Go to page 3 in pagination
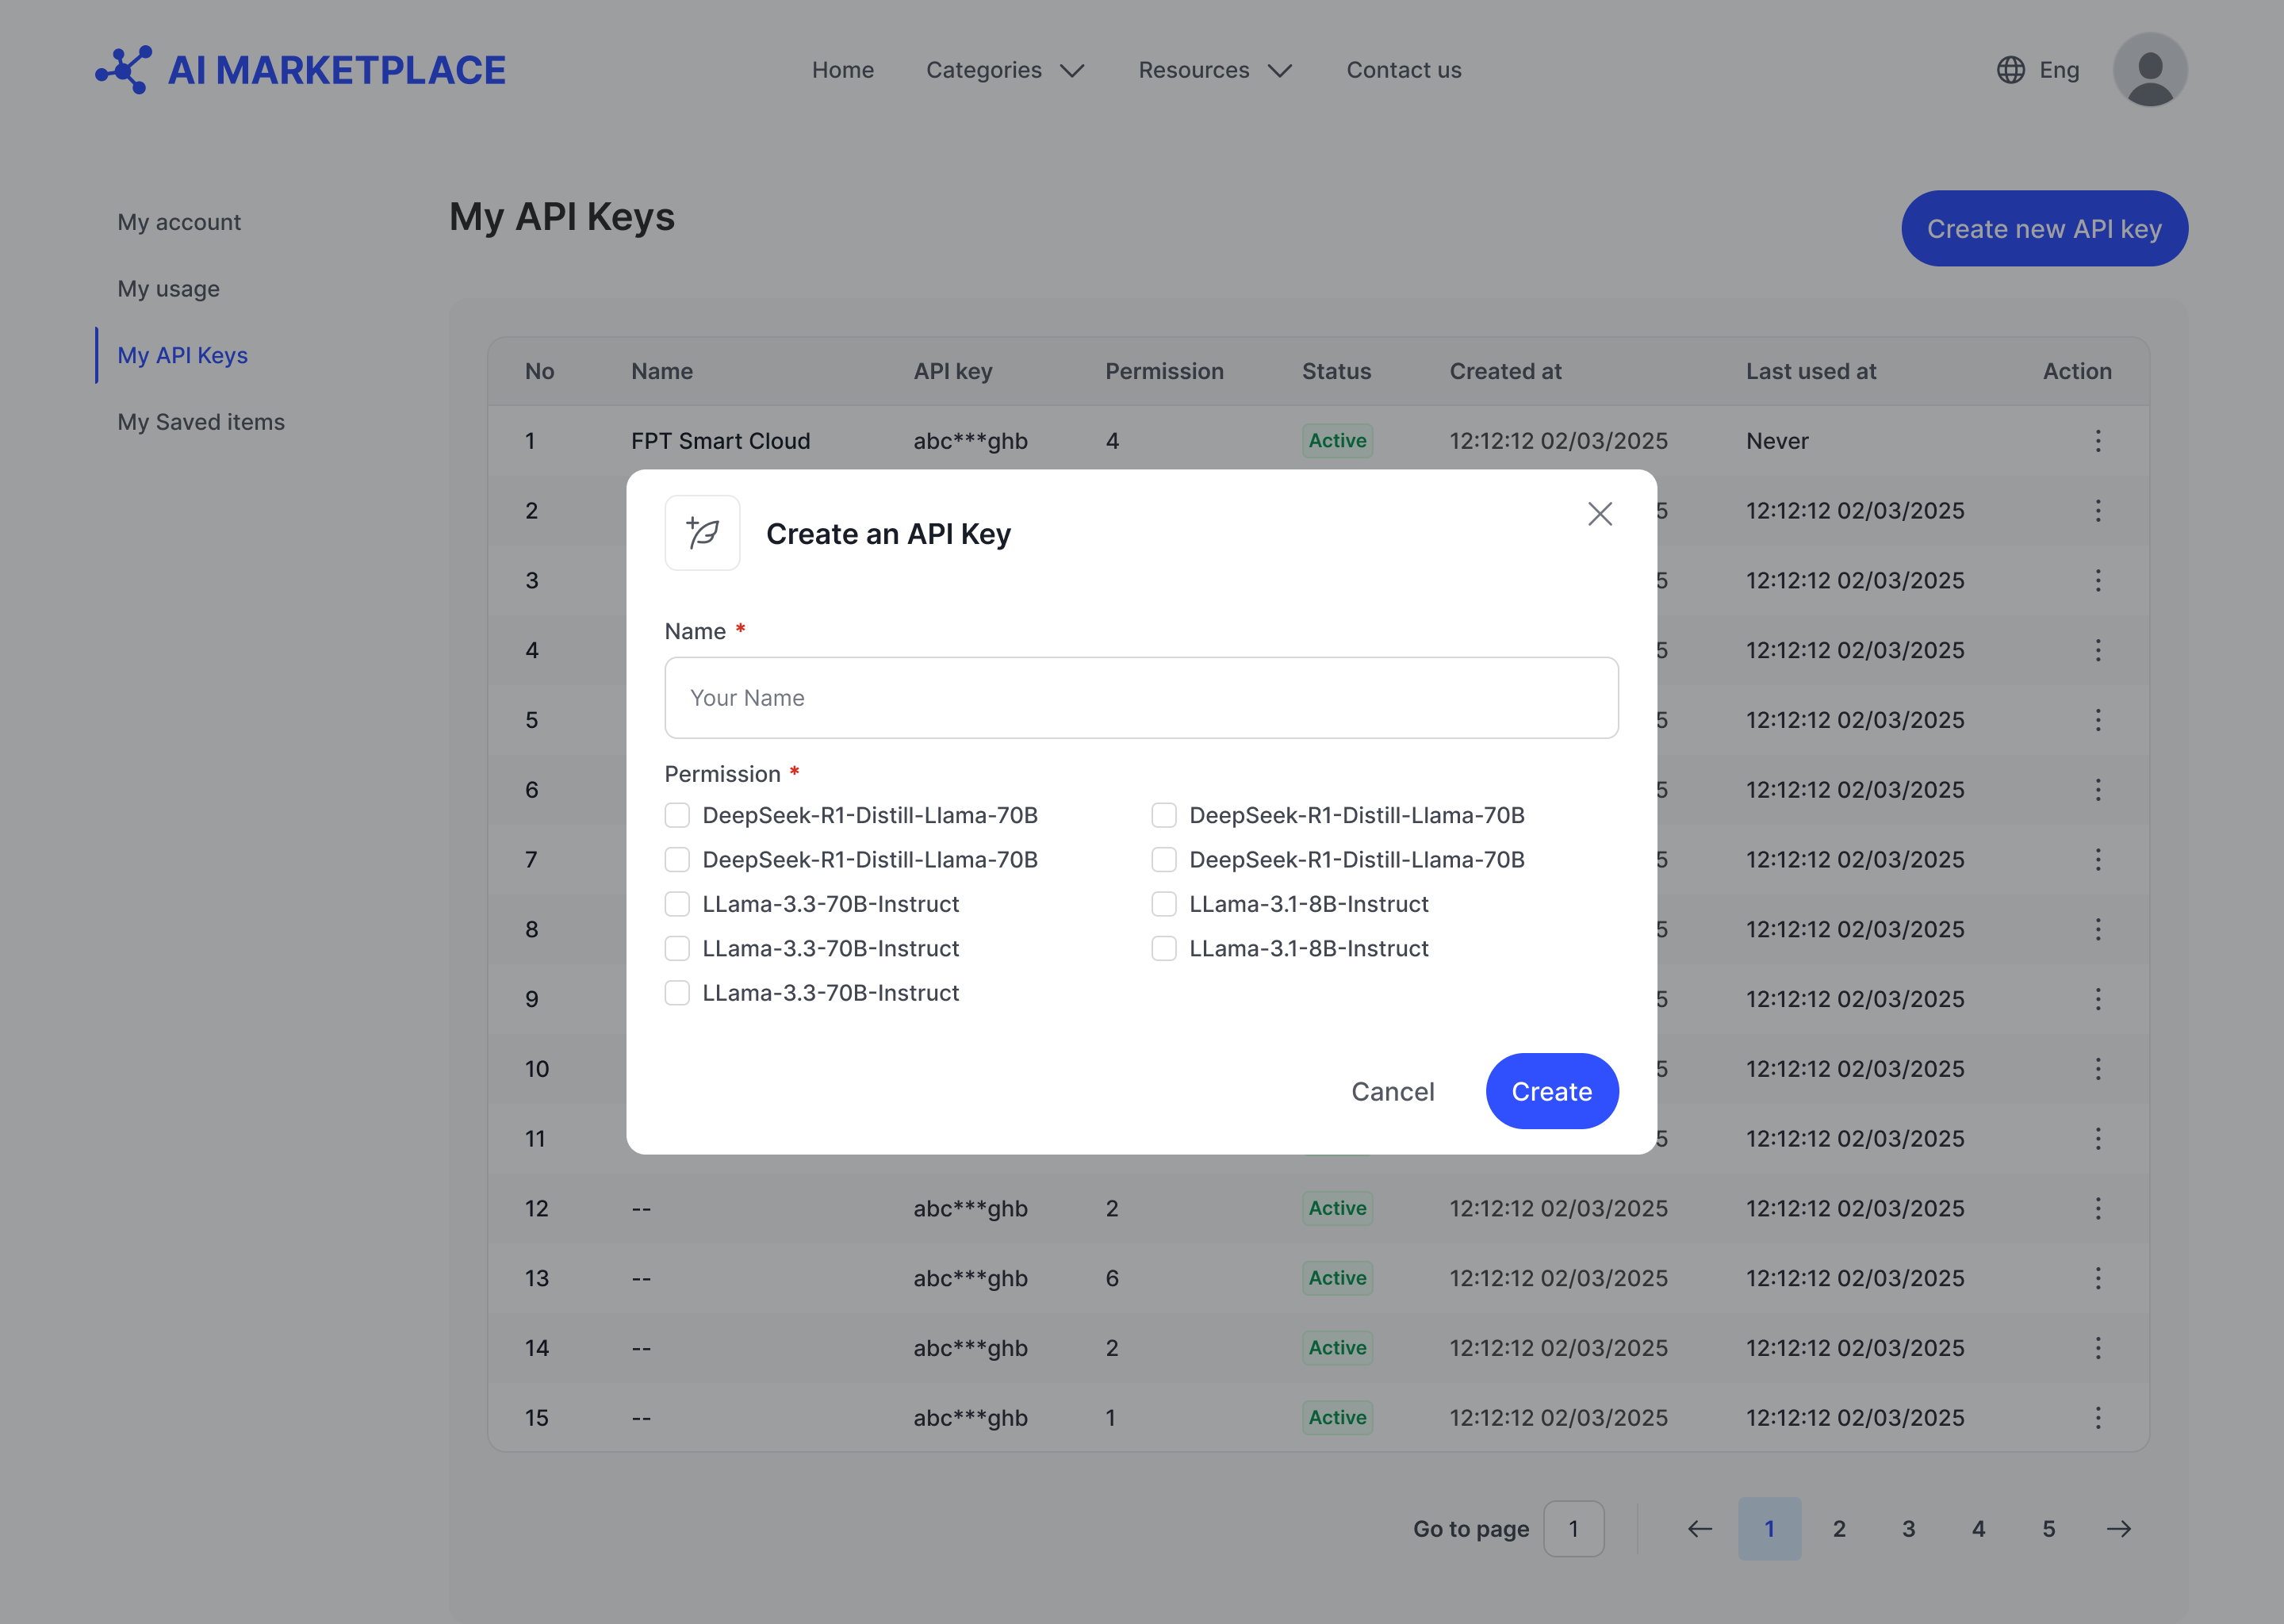This screenshot has width=2284, height=1624. (1909, 1529)
